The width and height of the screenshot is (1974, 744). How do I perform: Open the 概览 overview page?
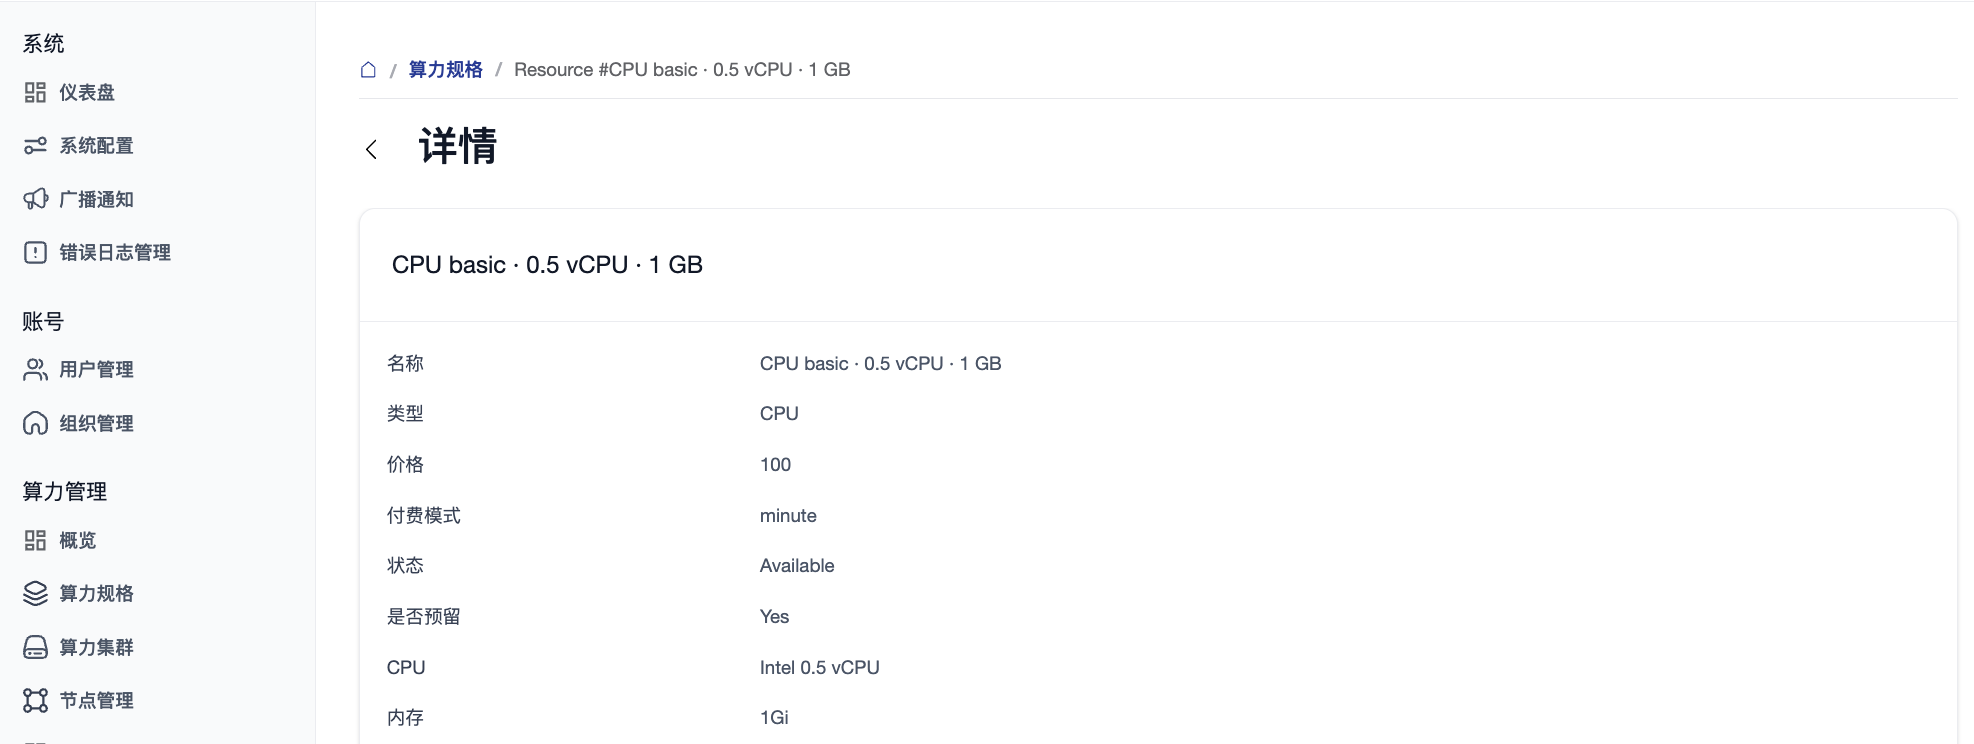[x=77, y=541]
